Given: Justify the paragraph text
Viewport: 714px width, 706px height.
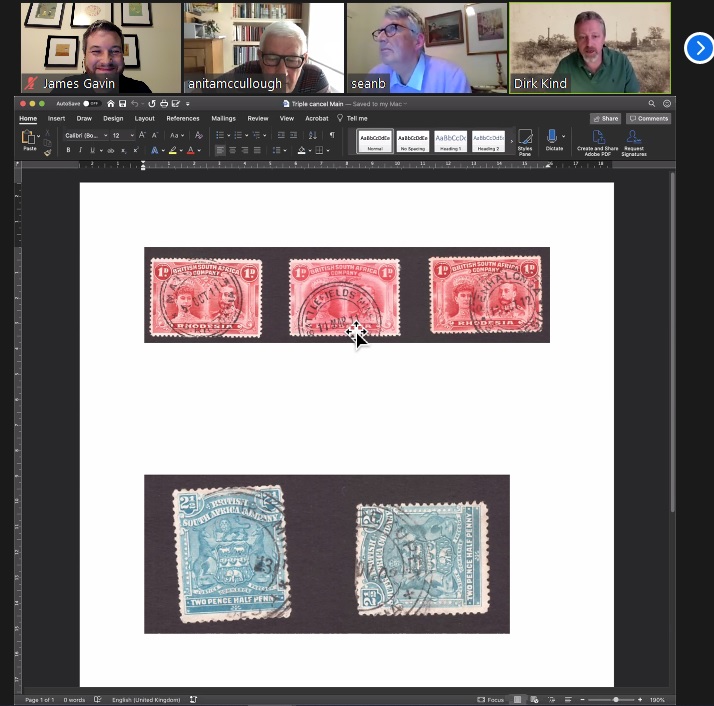Looking at the screenshot, I should 257,150.
